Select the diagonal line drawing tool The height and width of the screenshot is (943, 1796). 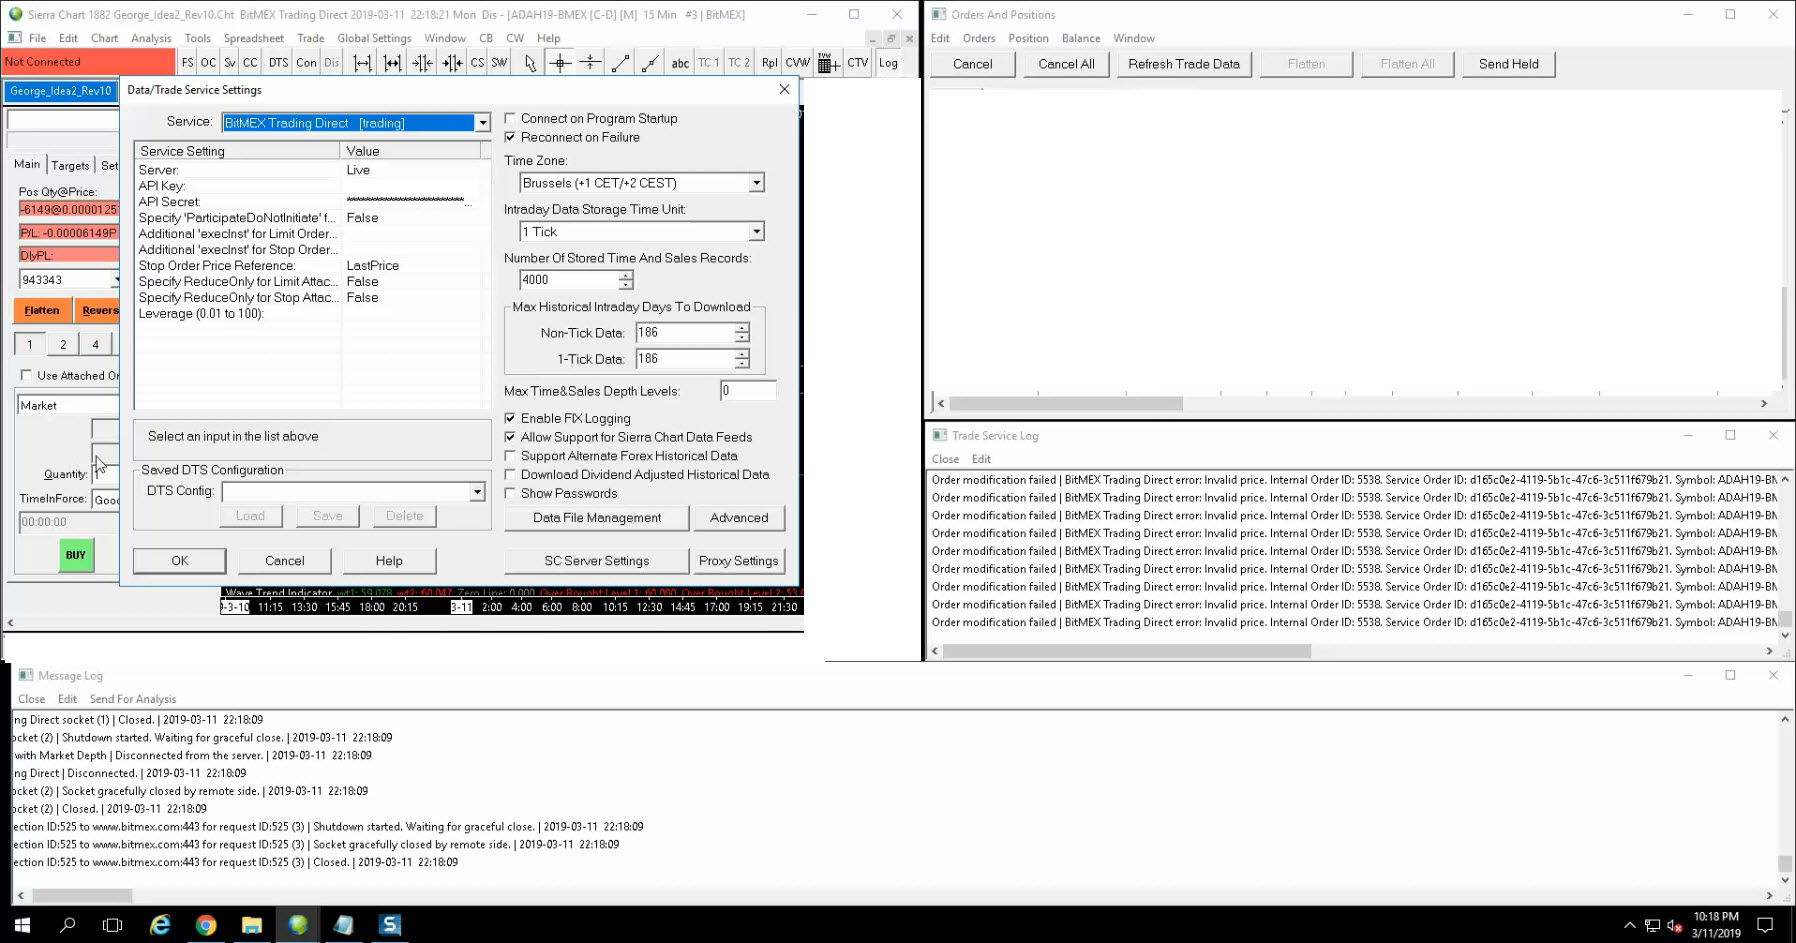pyautogui.click(x=620, y=62)
